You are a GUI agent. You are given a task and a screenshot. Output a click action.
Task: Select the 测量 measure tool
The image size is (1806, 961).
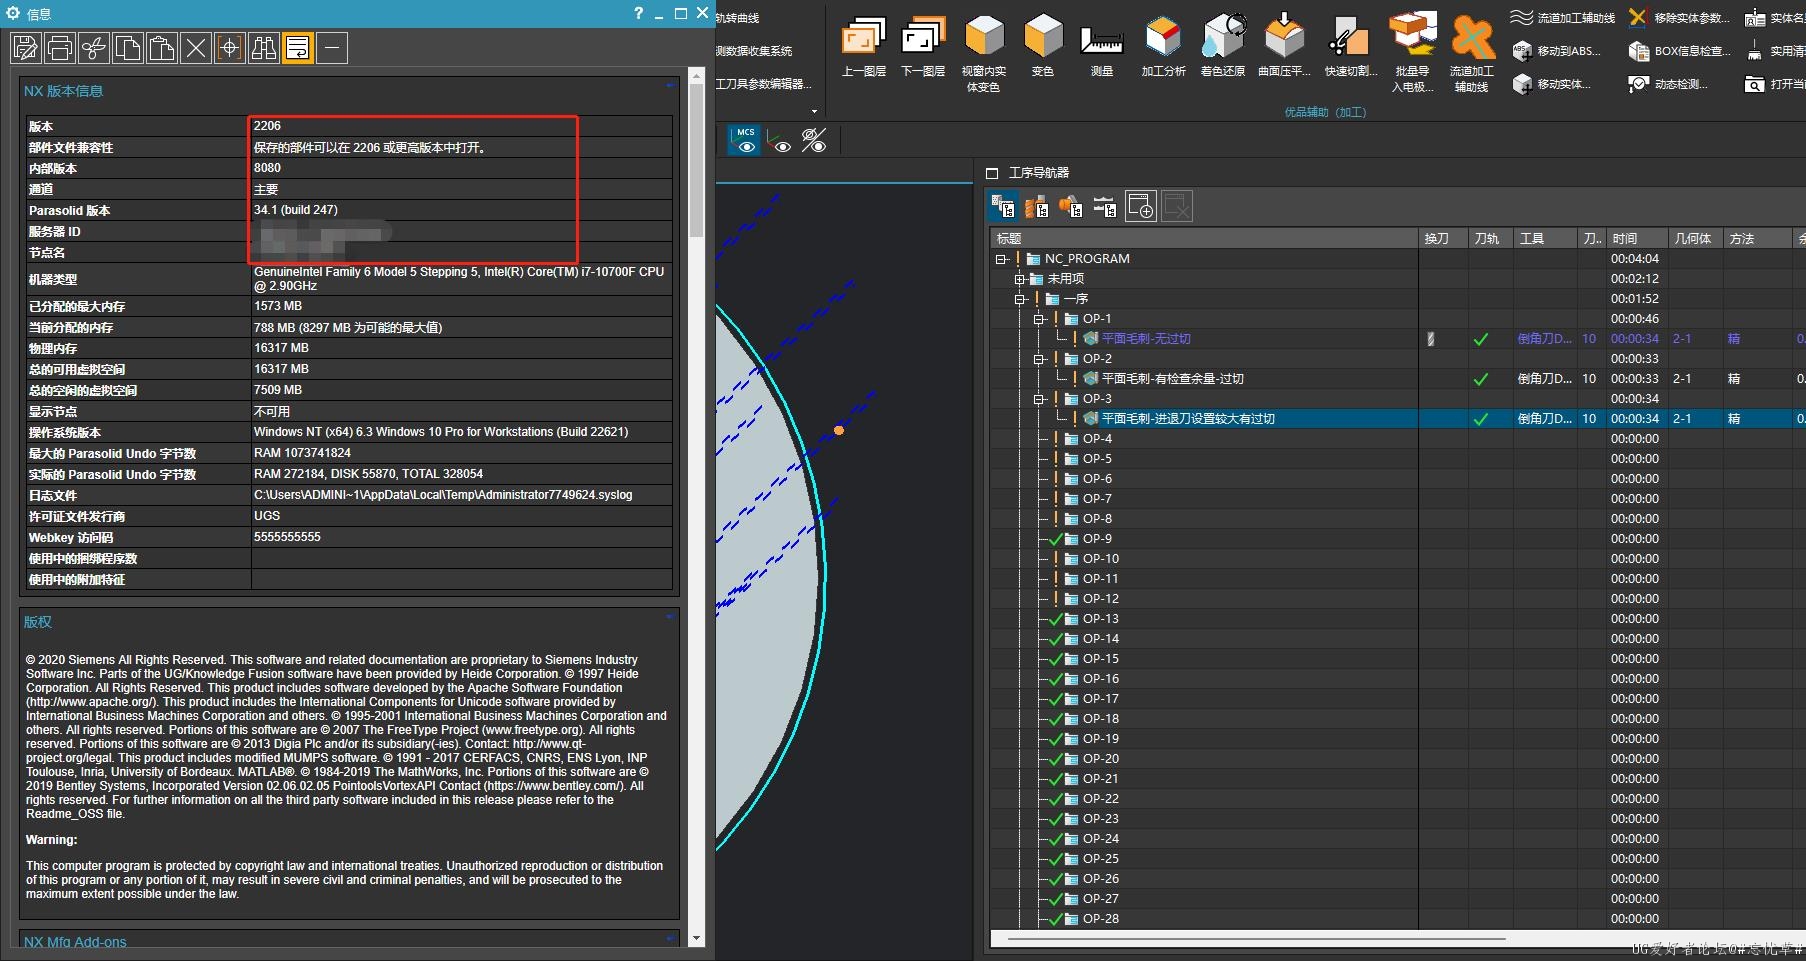[x=1102, y=46]
